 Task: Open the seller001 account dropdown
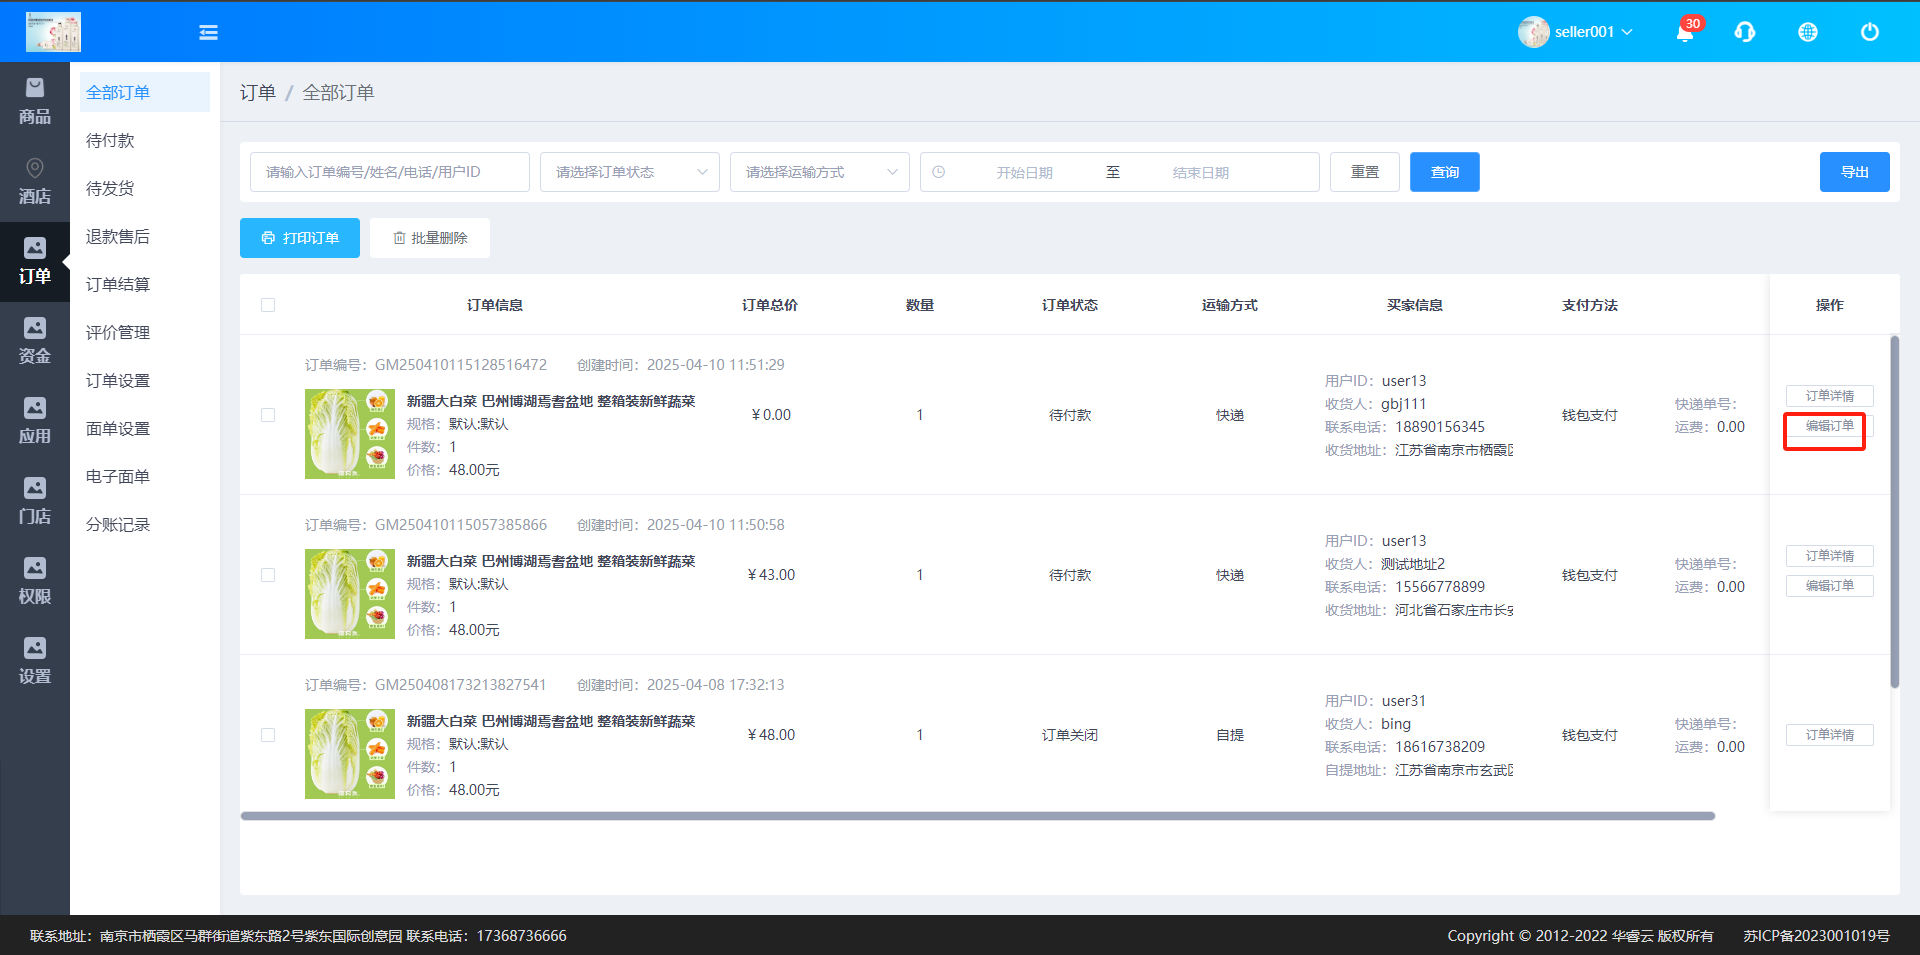(1576, 32)
